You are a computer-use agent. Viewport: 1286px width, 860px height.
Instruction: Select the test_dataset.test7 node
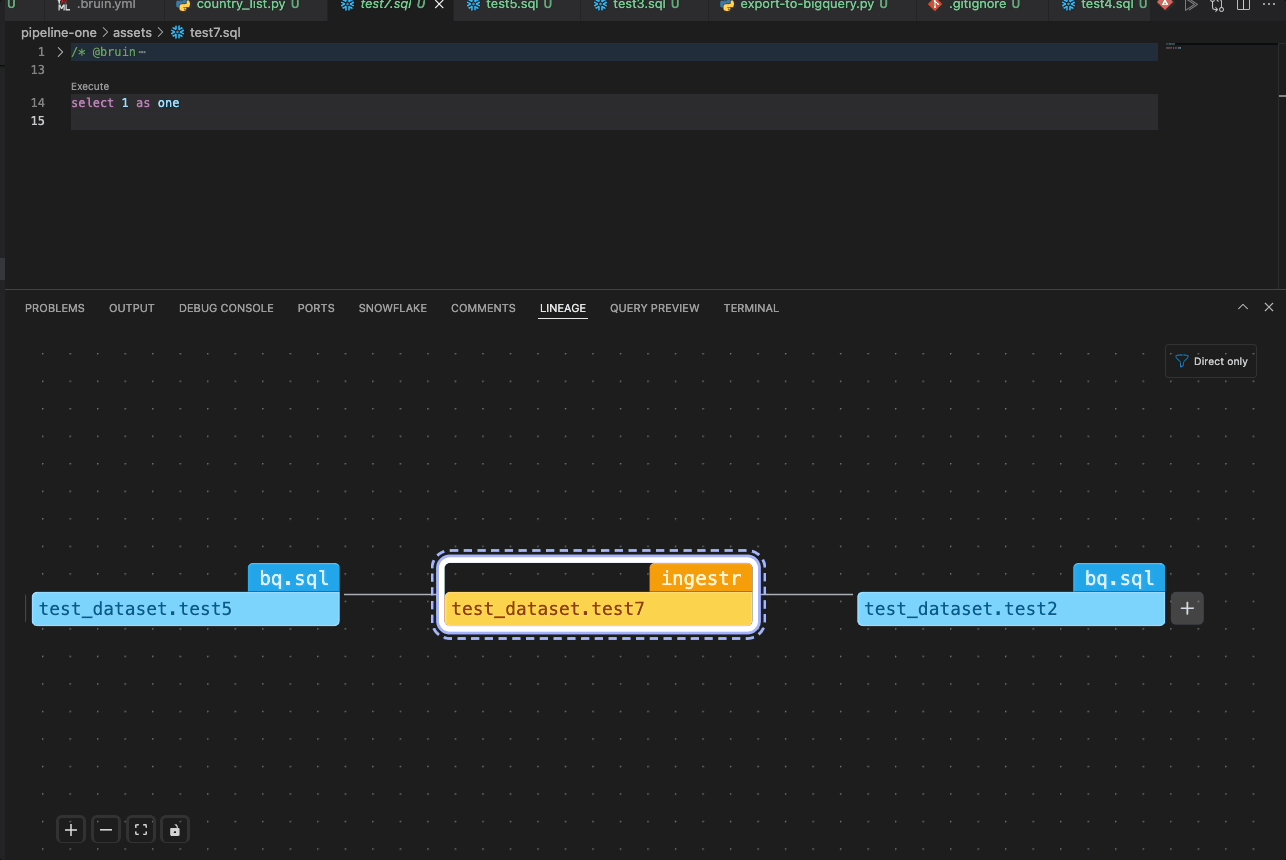[598, 609]
